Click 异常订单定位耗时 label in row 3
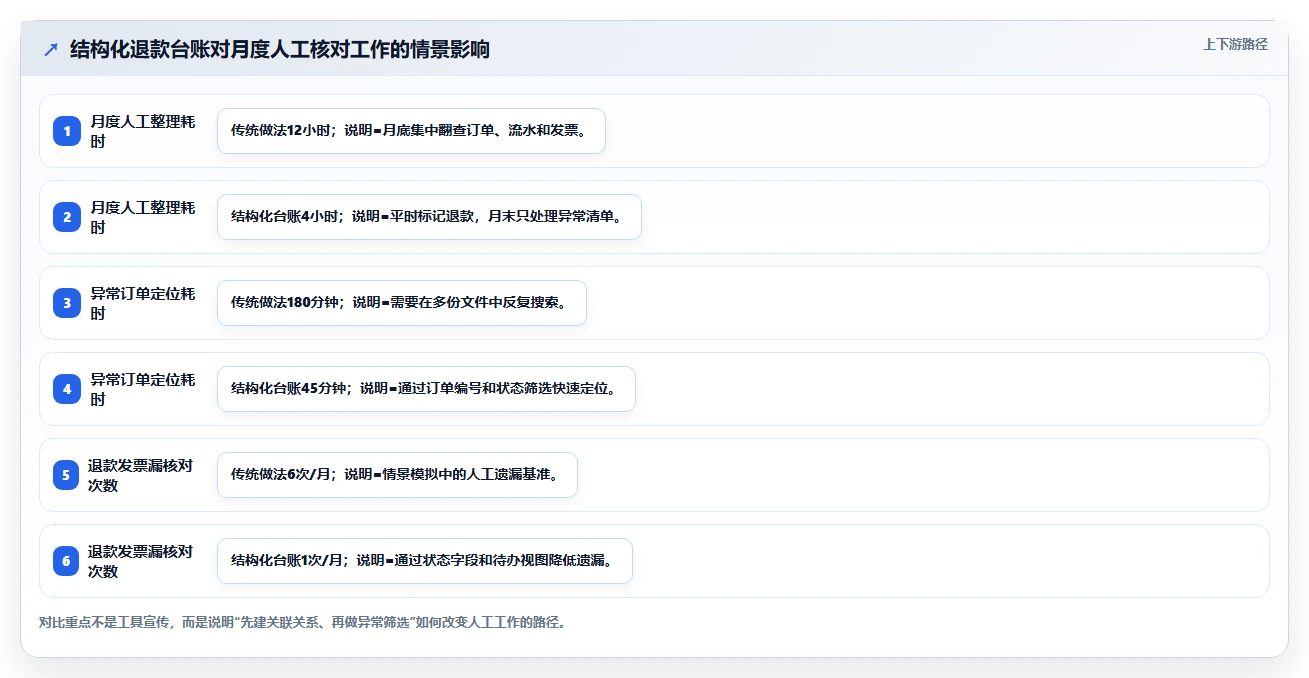Viewport: 1309px width, 678px height. pyautogui.click(x=143, y=303)
